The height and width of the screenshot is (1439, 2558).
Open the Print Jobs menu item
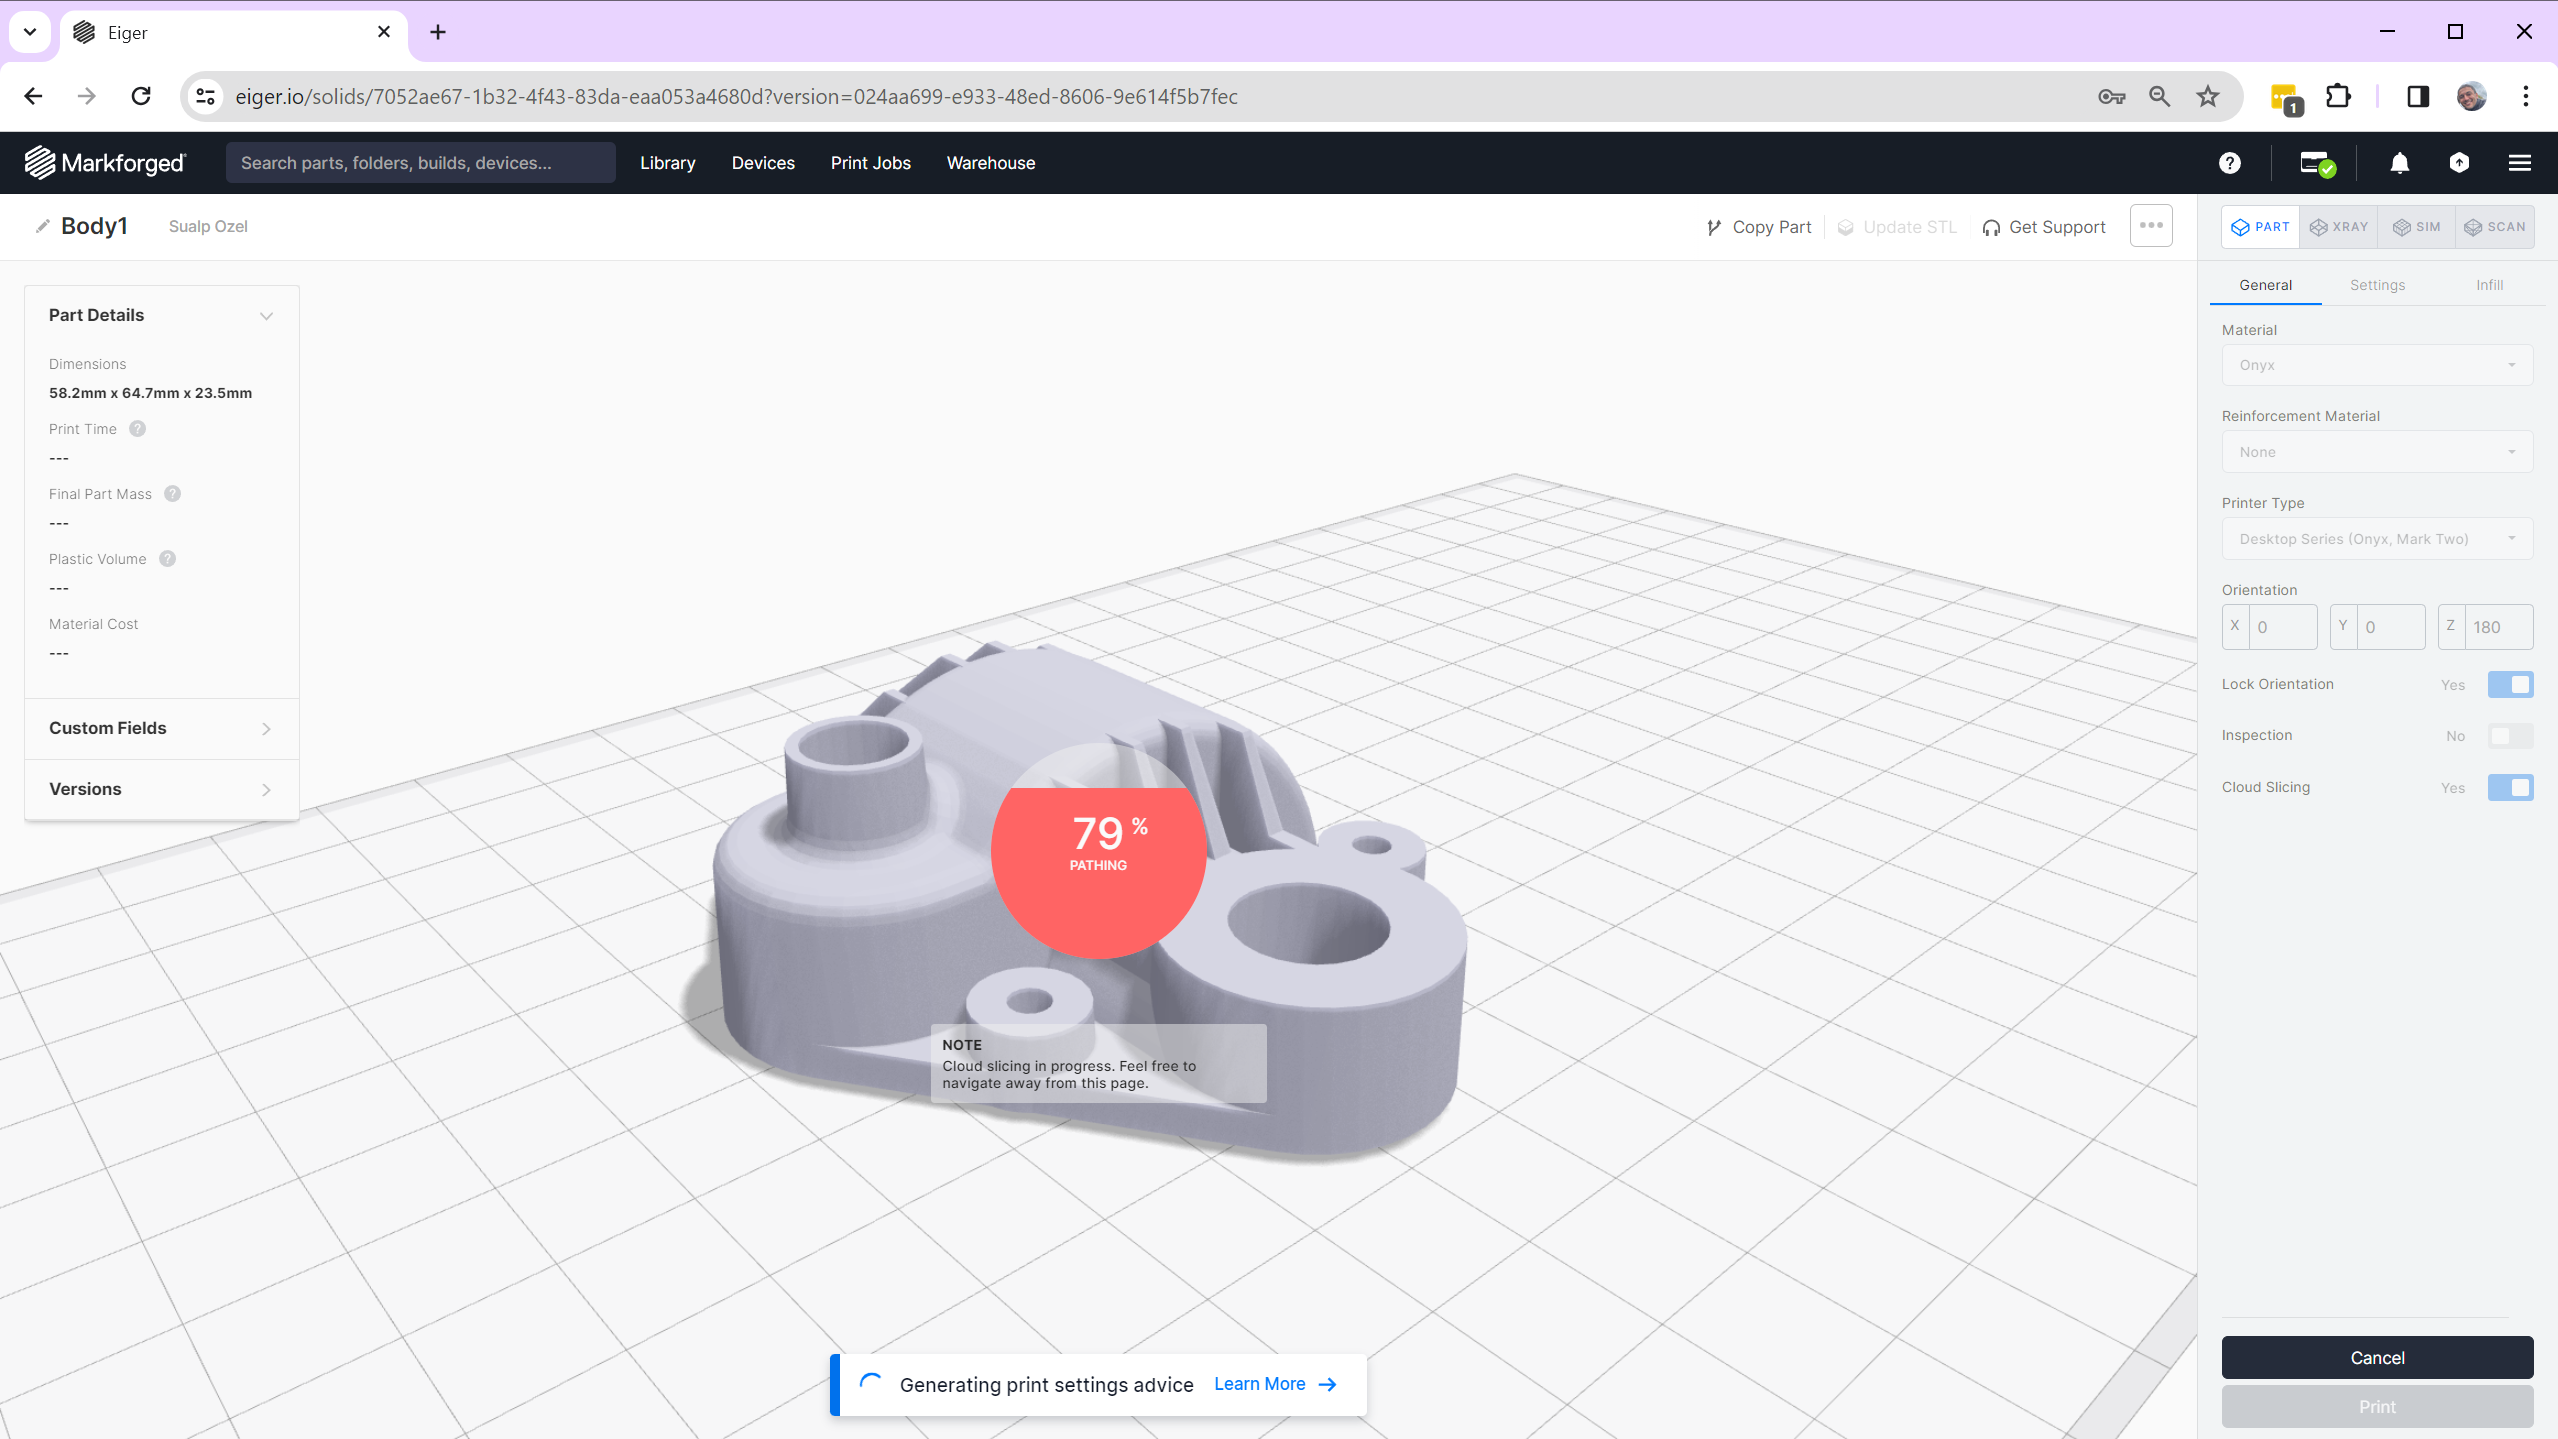(870, 163)
